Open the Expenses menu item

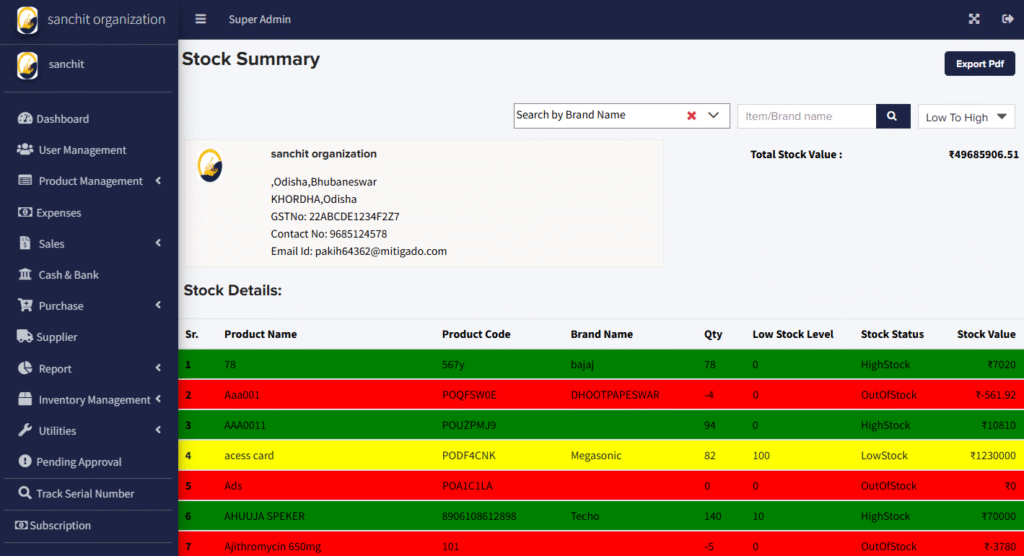[59, 213]
